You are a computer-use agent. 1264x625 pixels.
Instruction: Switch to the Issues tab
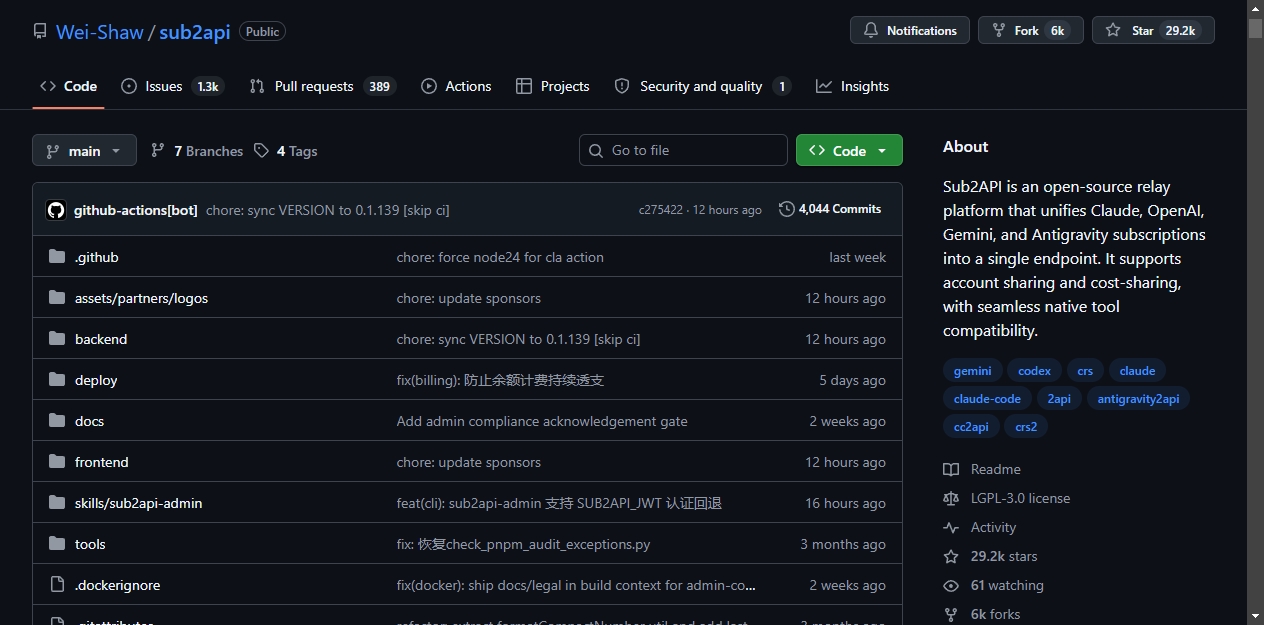click(x=171, y=86)
